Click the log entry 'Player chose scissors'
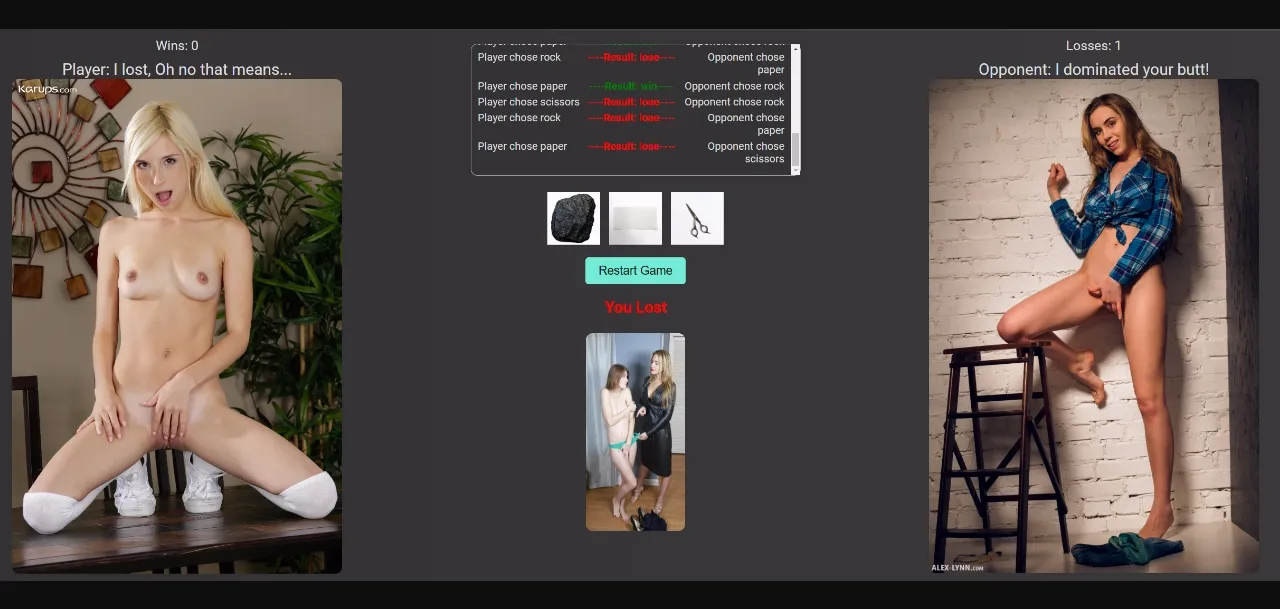This screenshot has height=609, width=1280. pyautogui.click(x=528, y=101)
